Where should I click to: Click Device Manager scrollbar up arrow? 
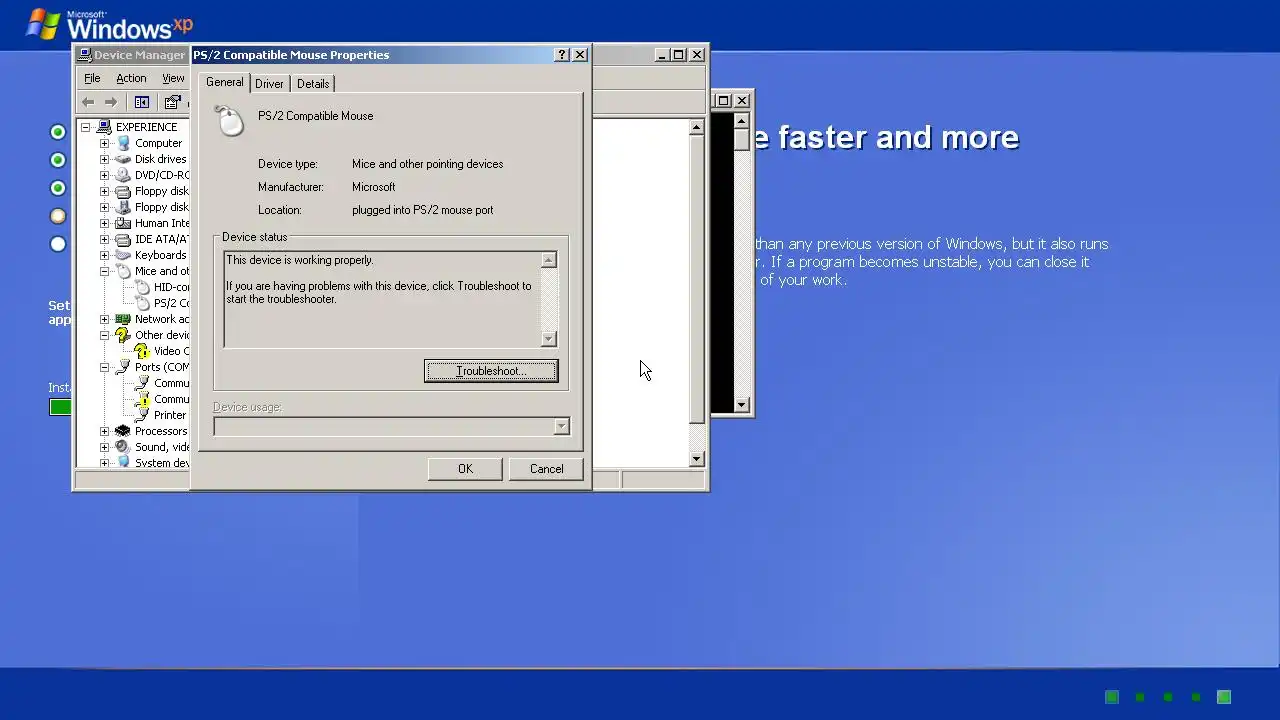coord(697,128)
